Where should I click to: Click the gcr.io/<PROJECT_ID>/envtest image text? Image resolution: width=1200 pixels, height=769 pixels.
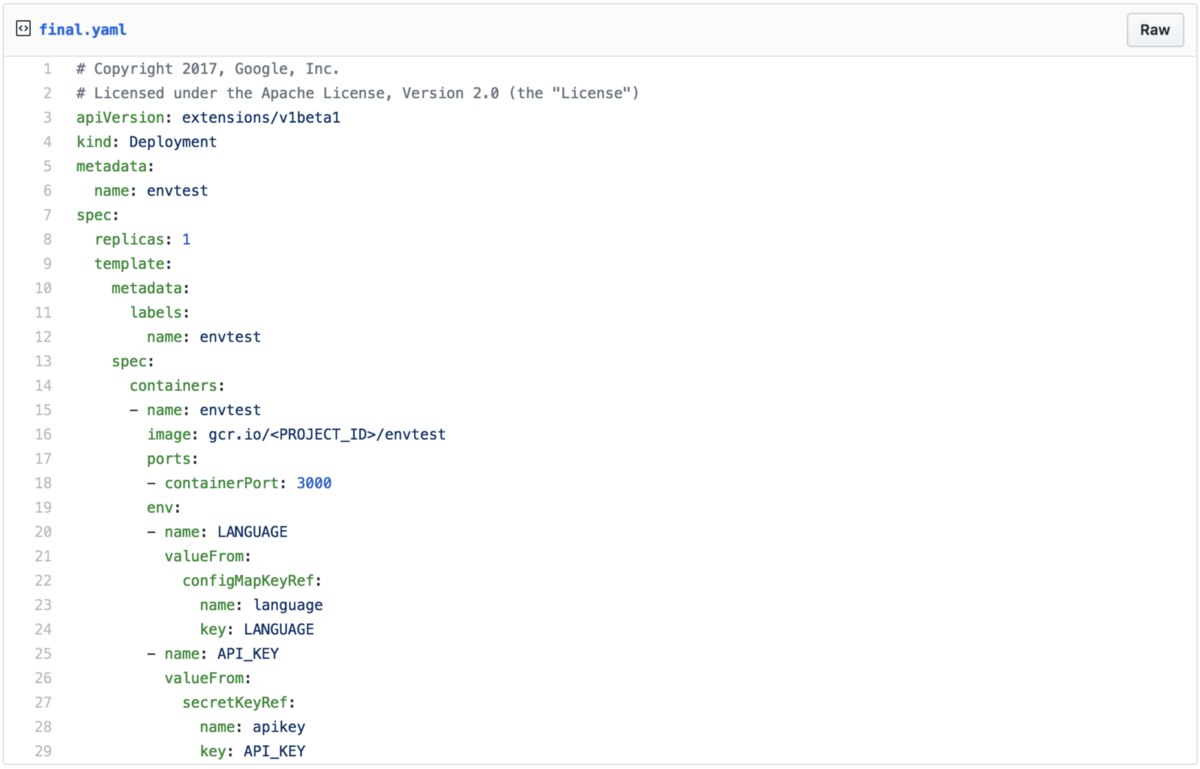(x=327, y=434)
